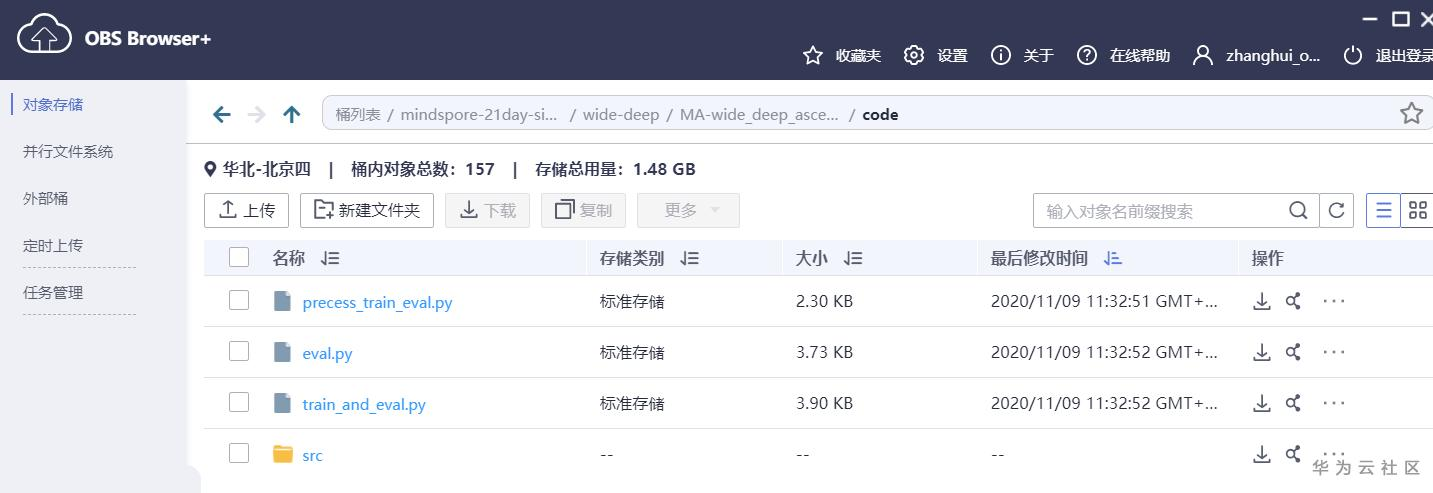Image resolution: width=1433 pixels, height=493 pixels.
Task: Sort the list by size
Action: [853, 259]
